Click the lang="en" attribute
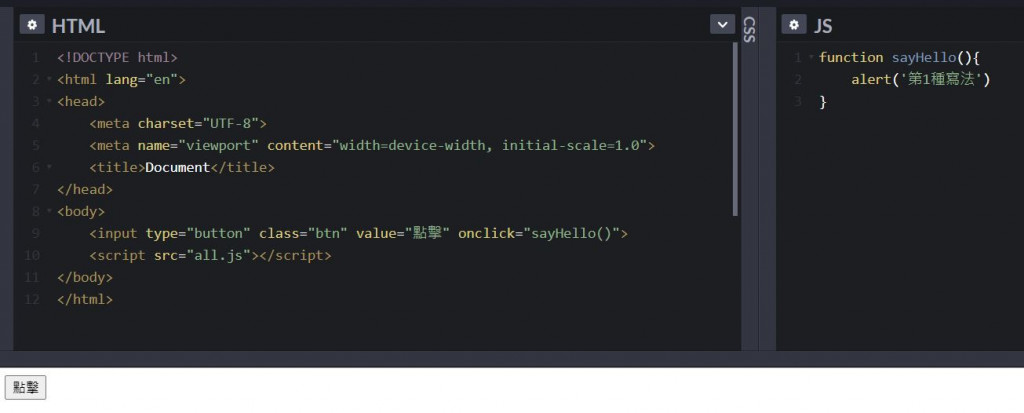Screen dimensions: 1024x413 142,80
